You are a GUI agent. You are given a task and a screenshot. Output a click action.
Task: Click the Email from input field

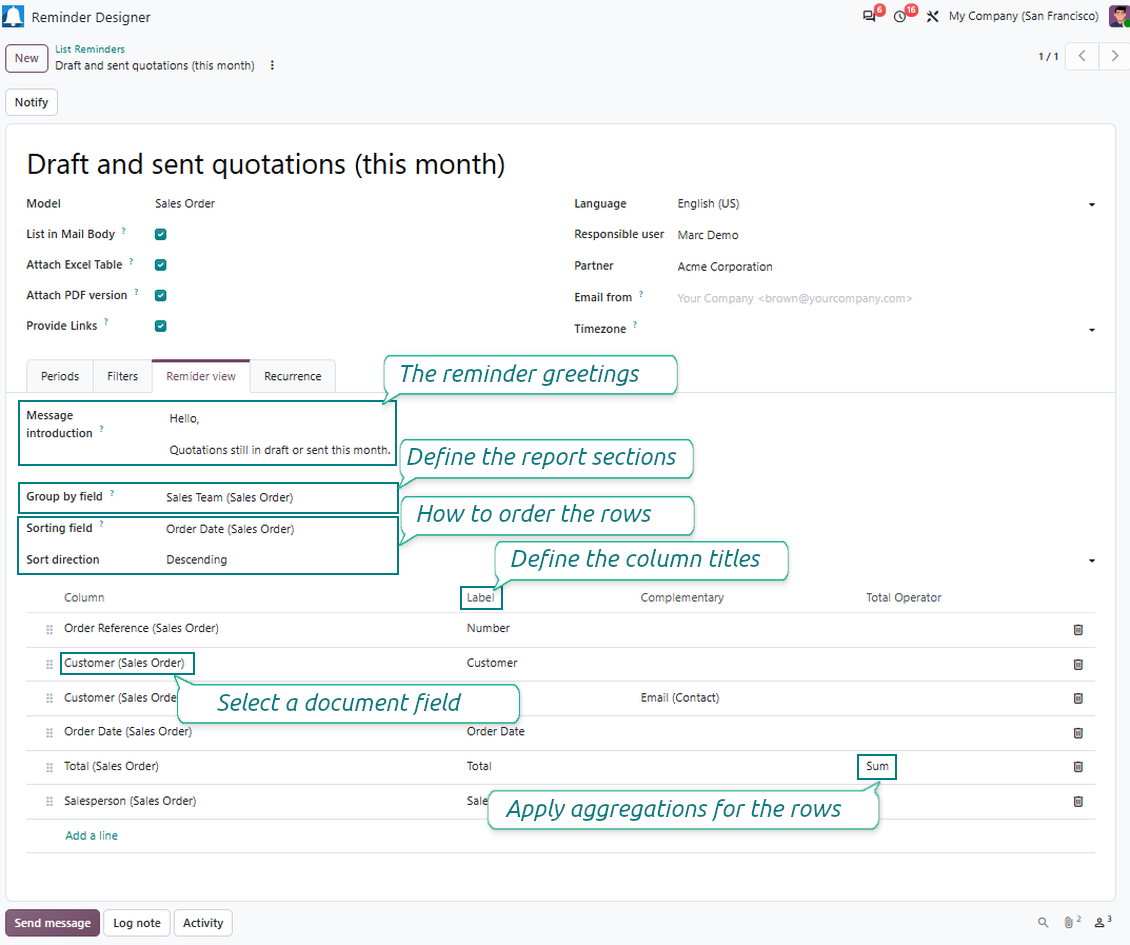tap(886, 298)
